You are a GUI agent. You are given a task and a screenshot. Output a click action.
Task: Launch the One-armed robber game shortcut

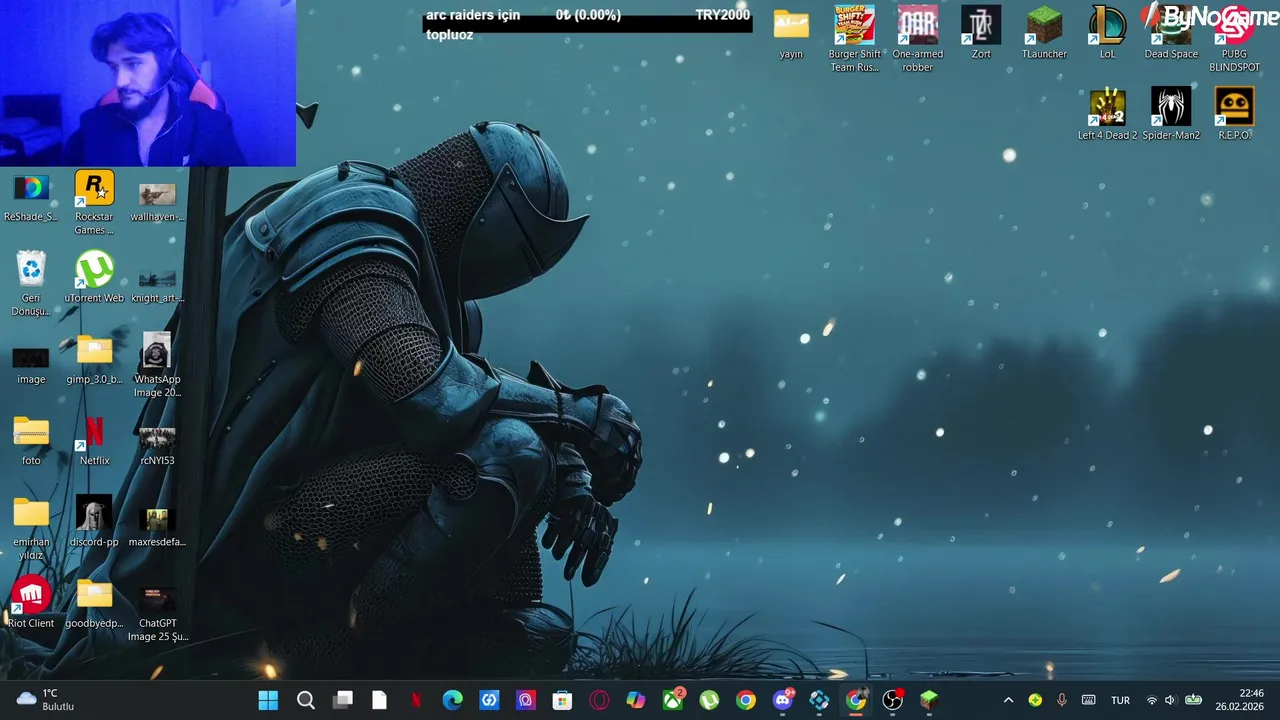918,40
